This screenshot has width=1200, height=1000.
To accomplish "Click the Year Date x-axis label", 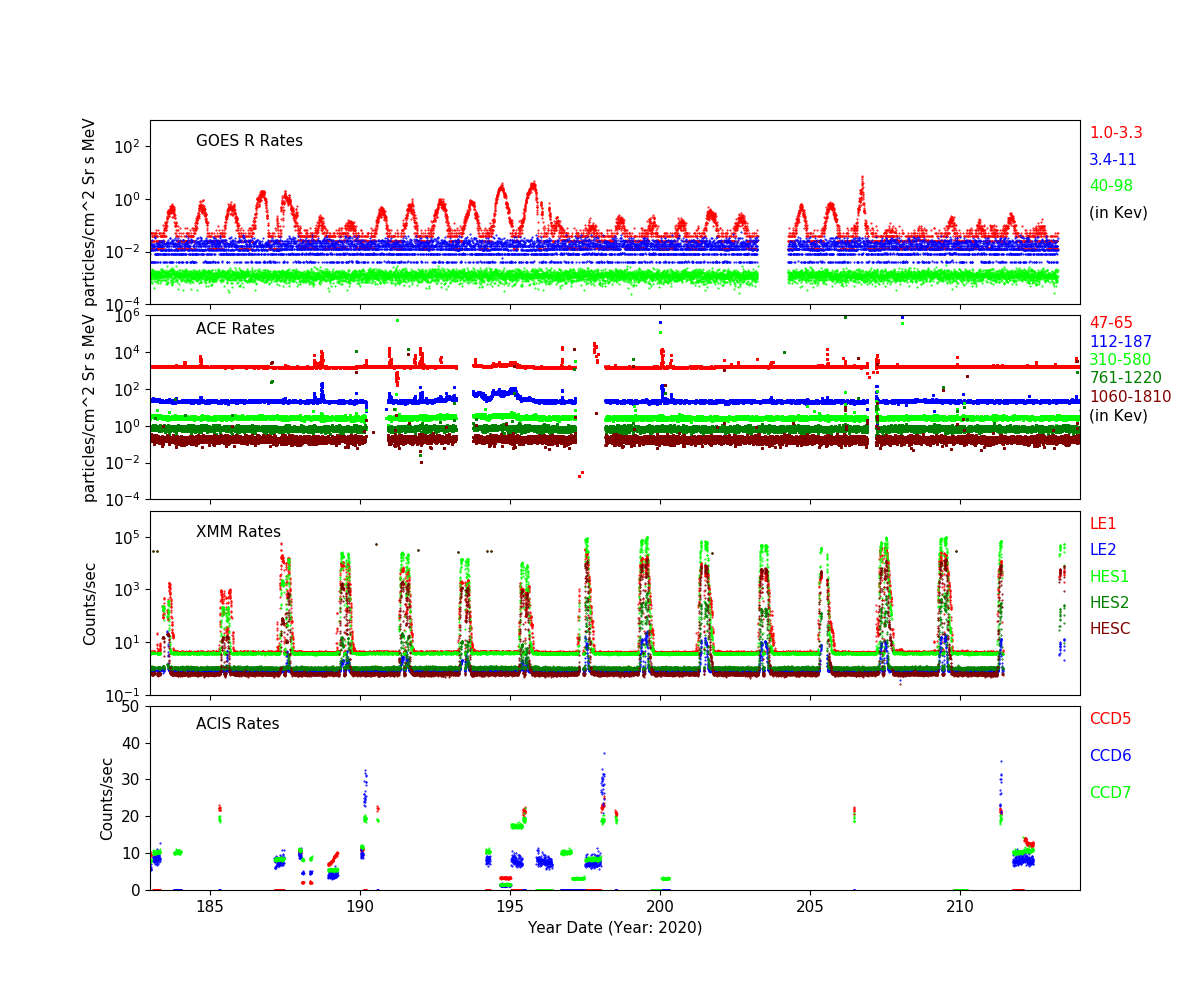I will 615,928.
